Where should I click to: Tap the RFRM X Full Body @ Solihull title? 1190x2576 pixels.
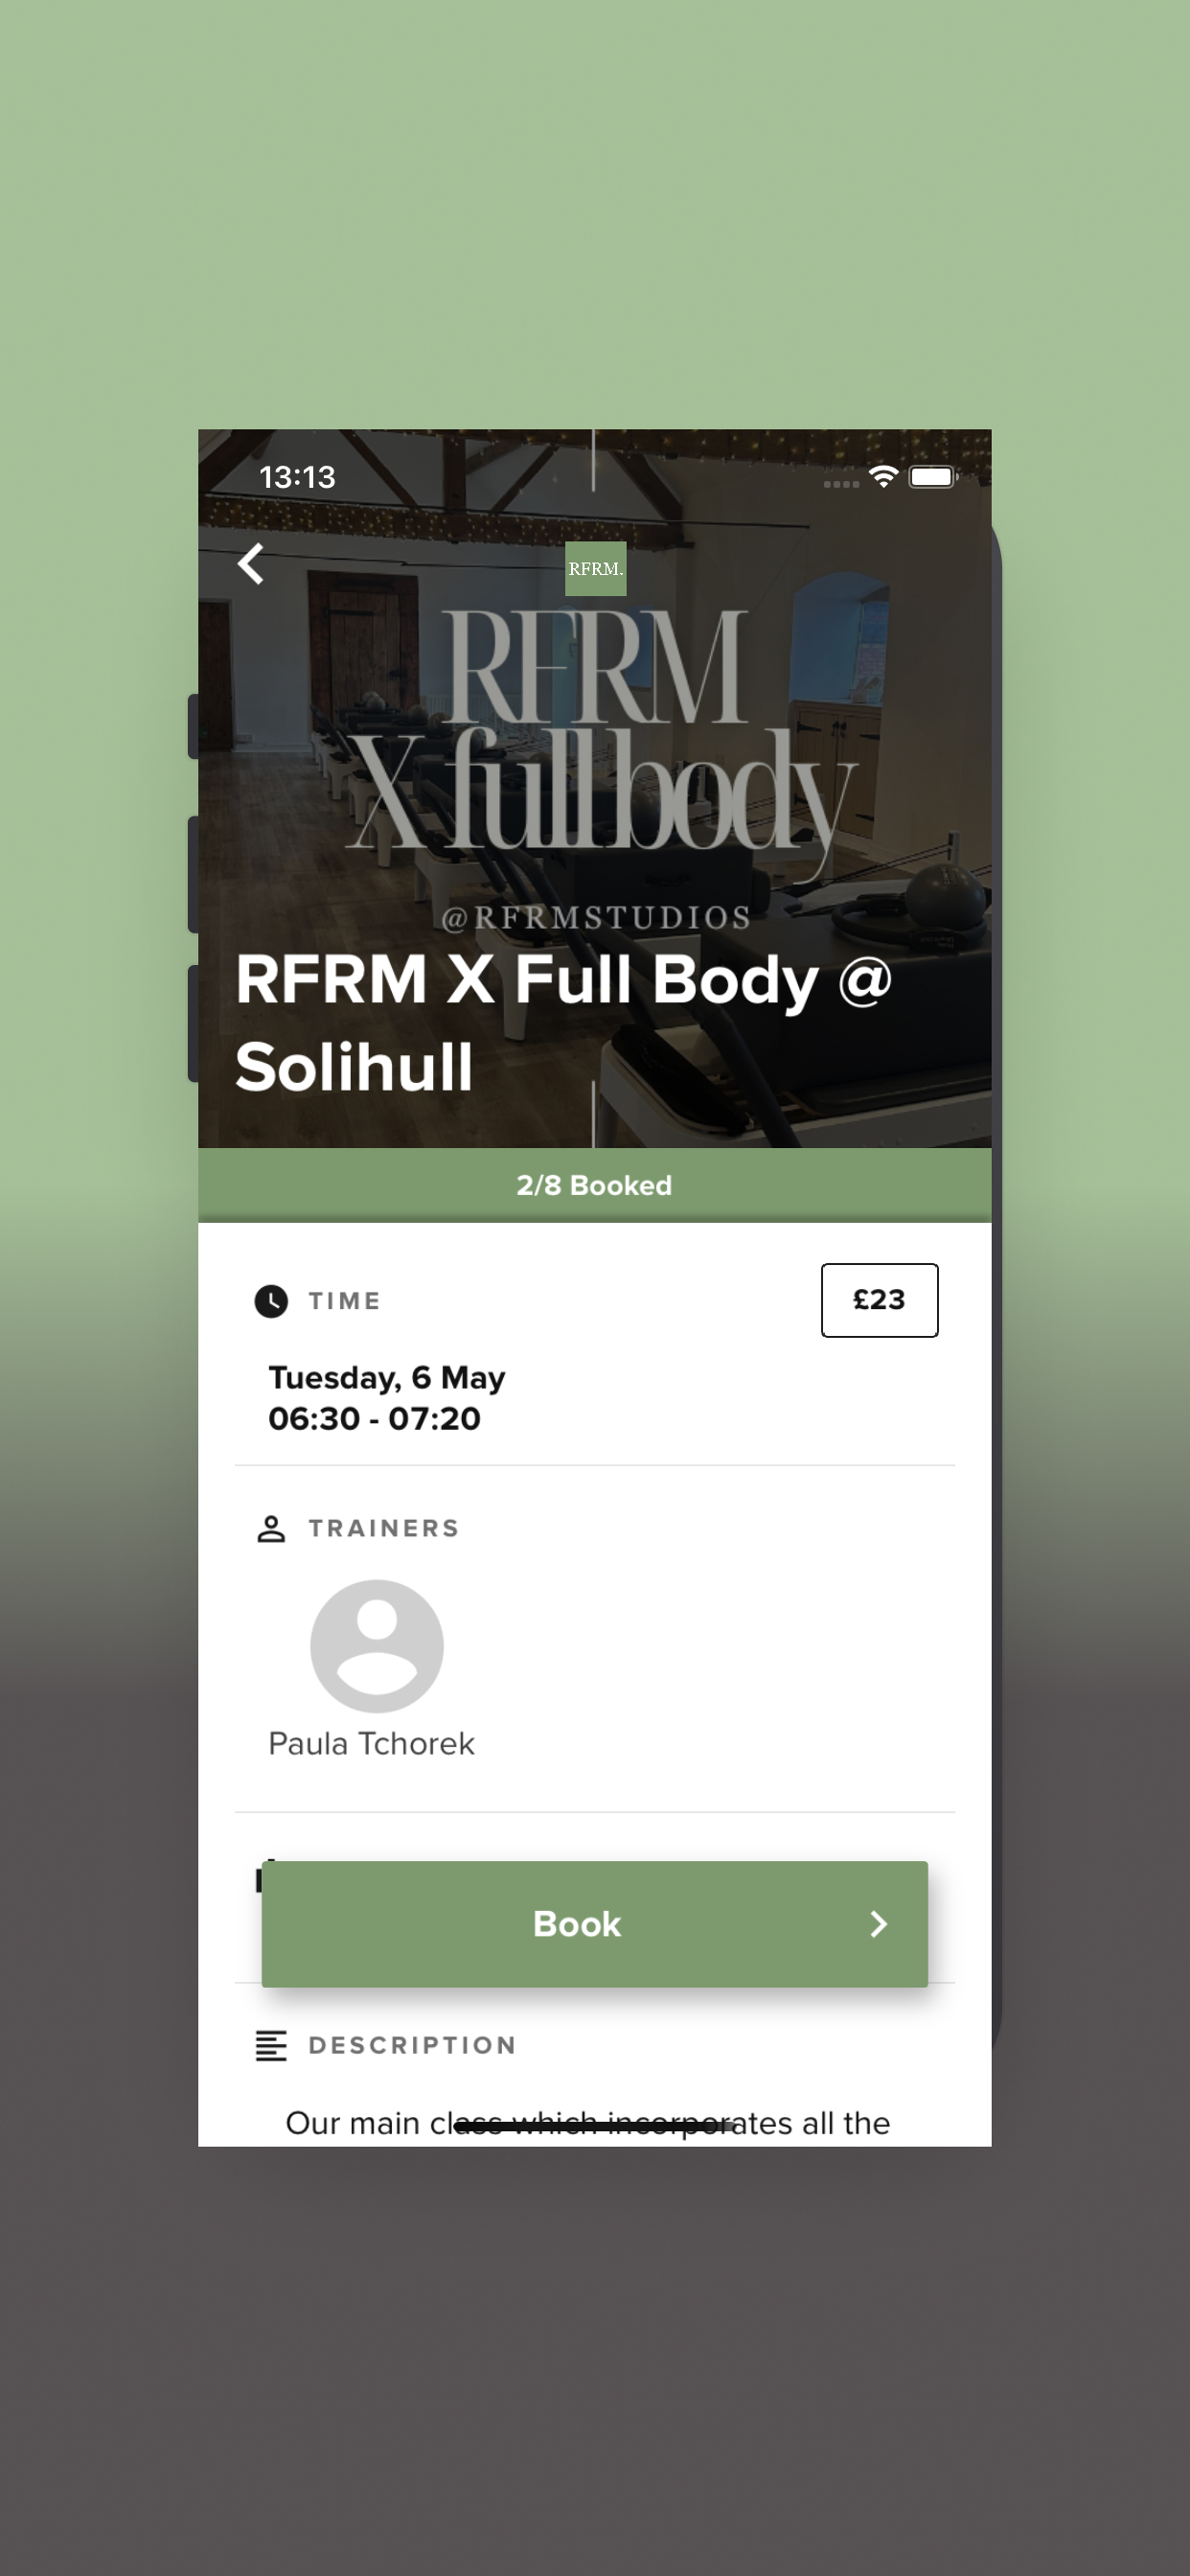[563, 1022]
